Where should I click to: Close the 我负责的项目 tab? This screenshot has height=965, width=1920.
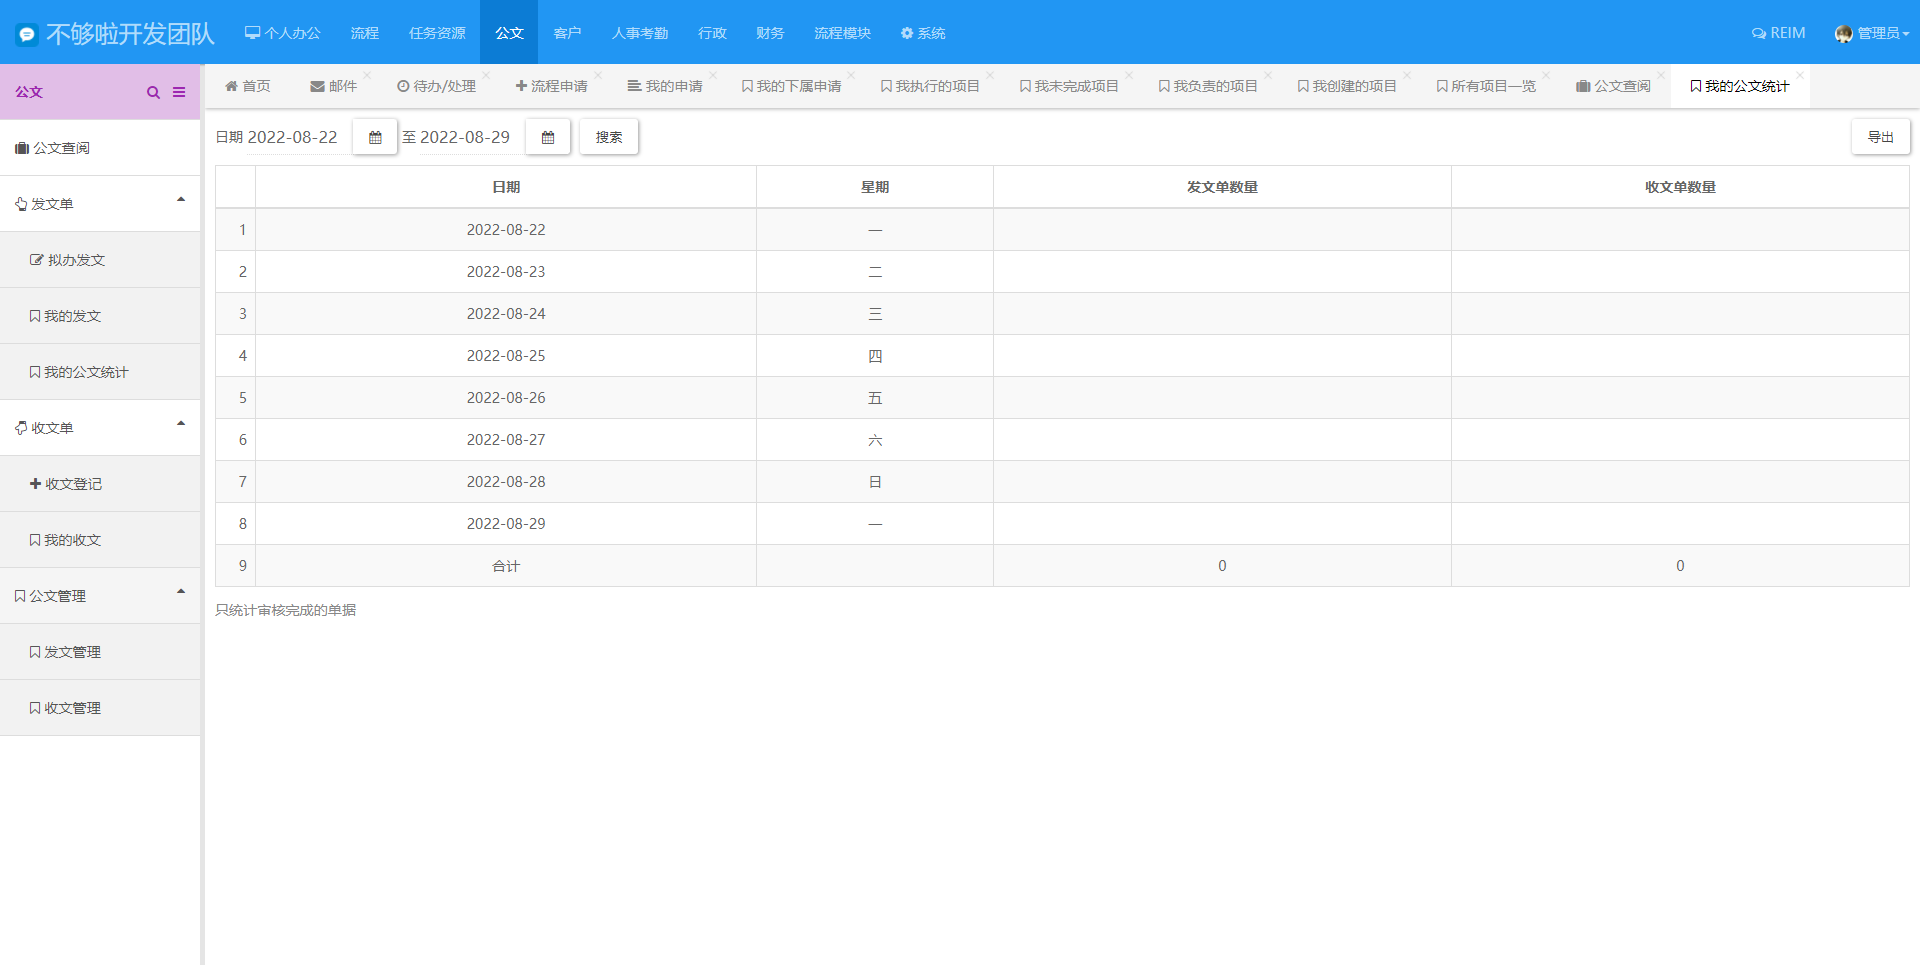click(1268, 75)
